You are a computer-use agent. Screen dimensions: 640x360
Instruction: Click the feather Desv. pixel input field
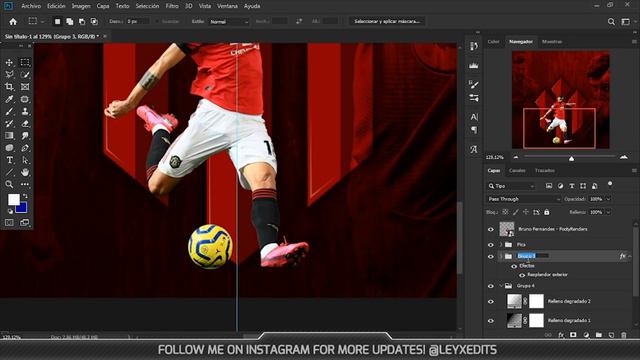point(138,21)
